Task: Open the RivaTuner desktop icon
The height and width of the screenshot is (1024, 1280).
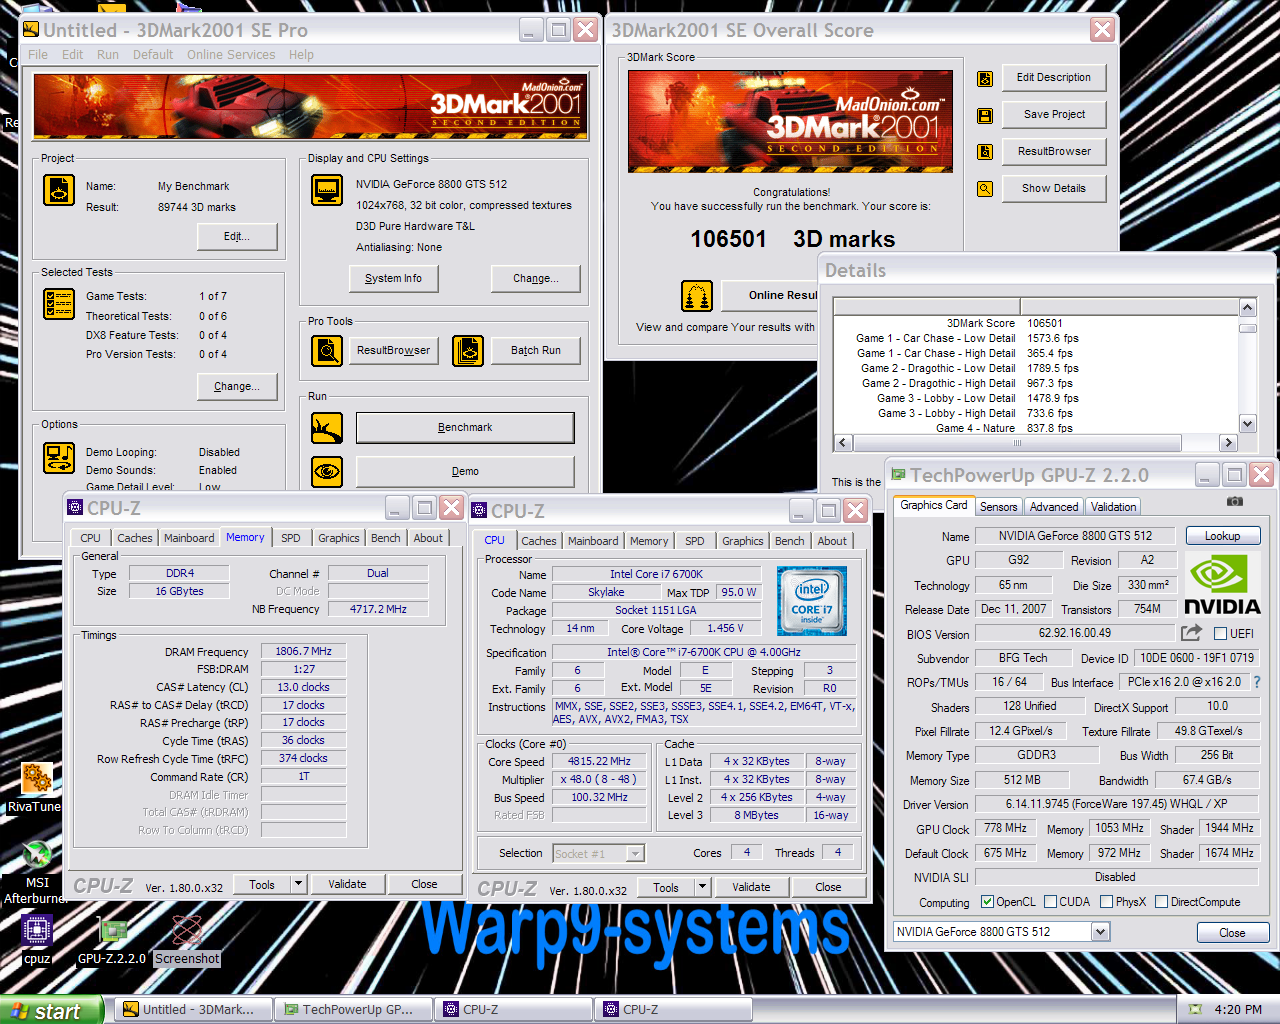Action: coord(36,788)
